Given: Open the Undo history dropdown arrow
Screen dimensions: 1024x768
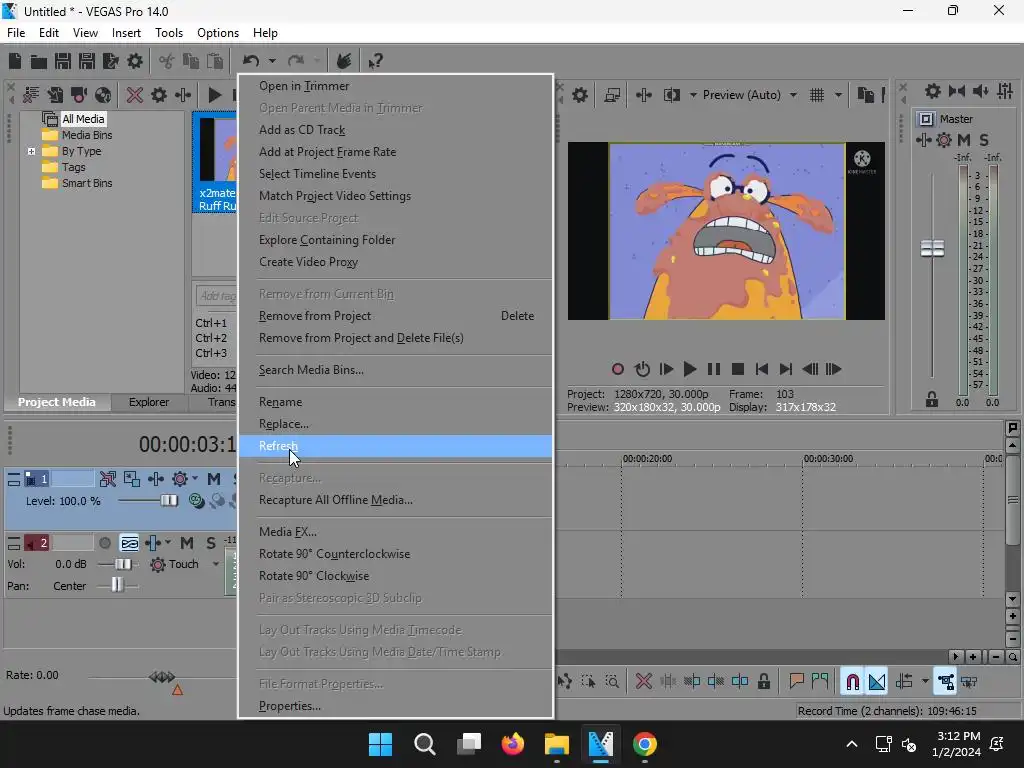Looking at the screenshot, I should 272,61.
